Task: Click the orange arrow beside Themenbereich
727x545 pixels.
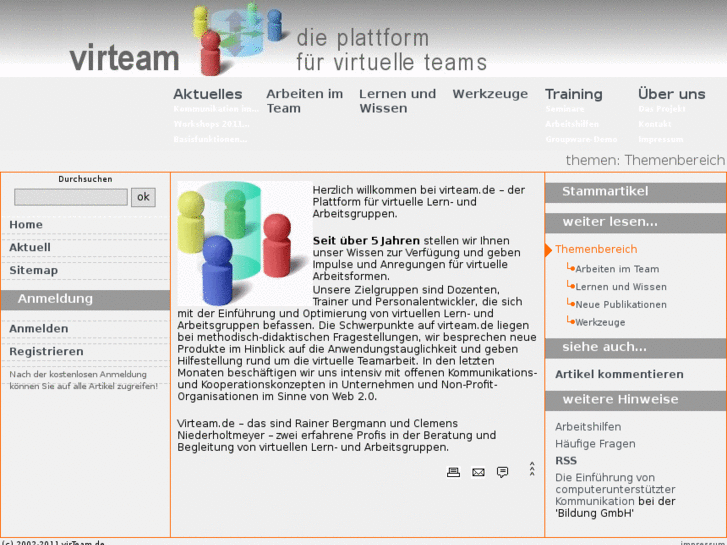Action: point(548,250)
